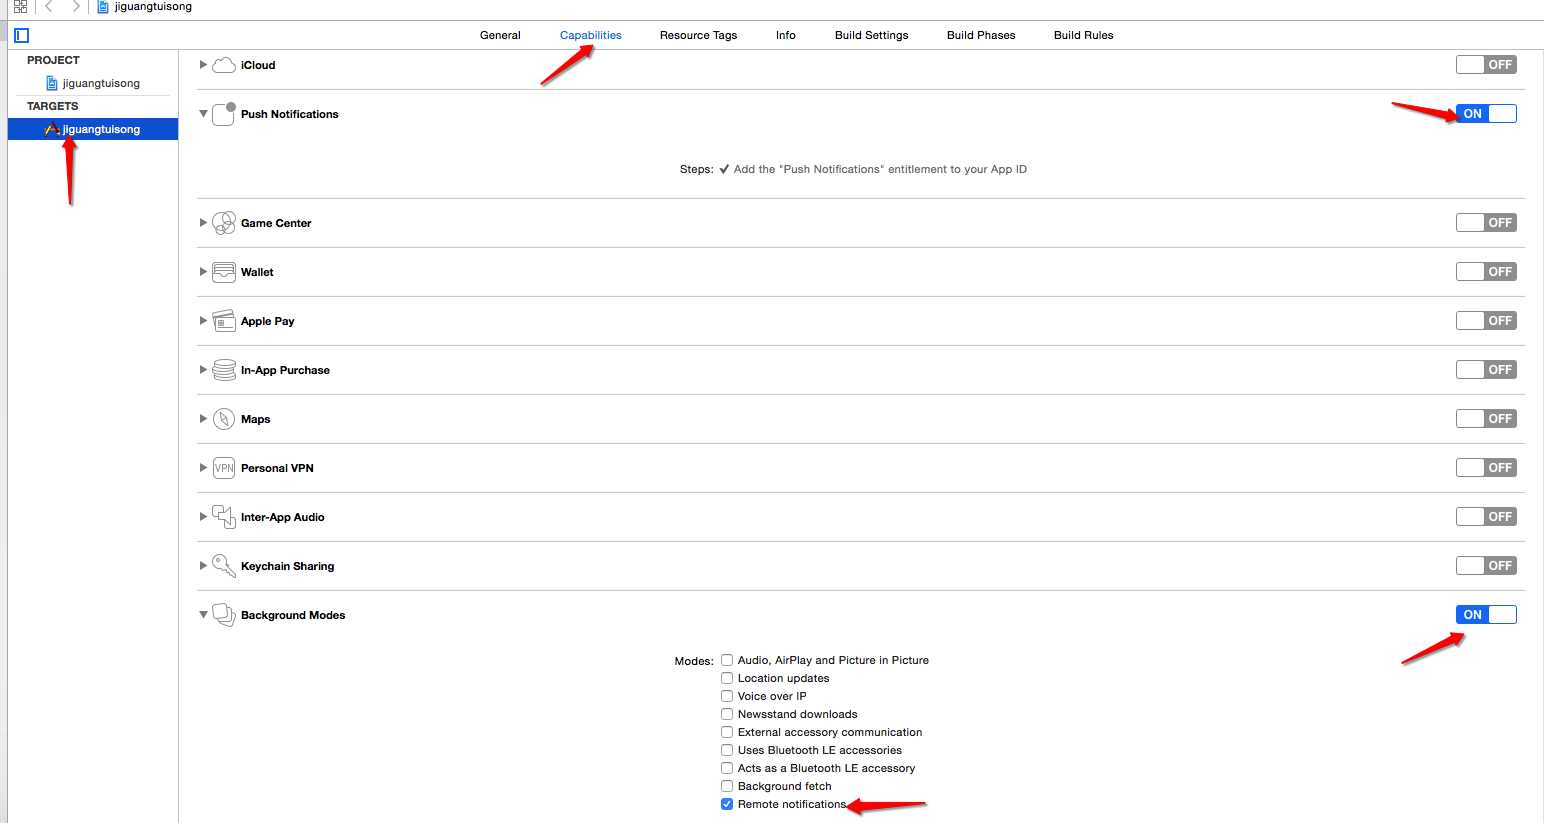Click jiguangtuisong name in the path bar
Viewport: 1544px width, 823px height.
tap(153, 7)
